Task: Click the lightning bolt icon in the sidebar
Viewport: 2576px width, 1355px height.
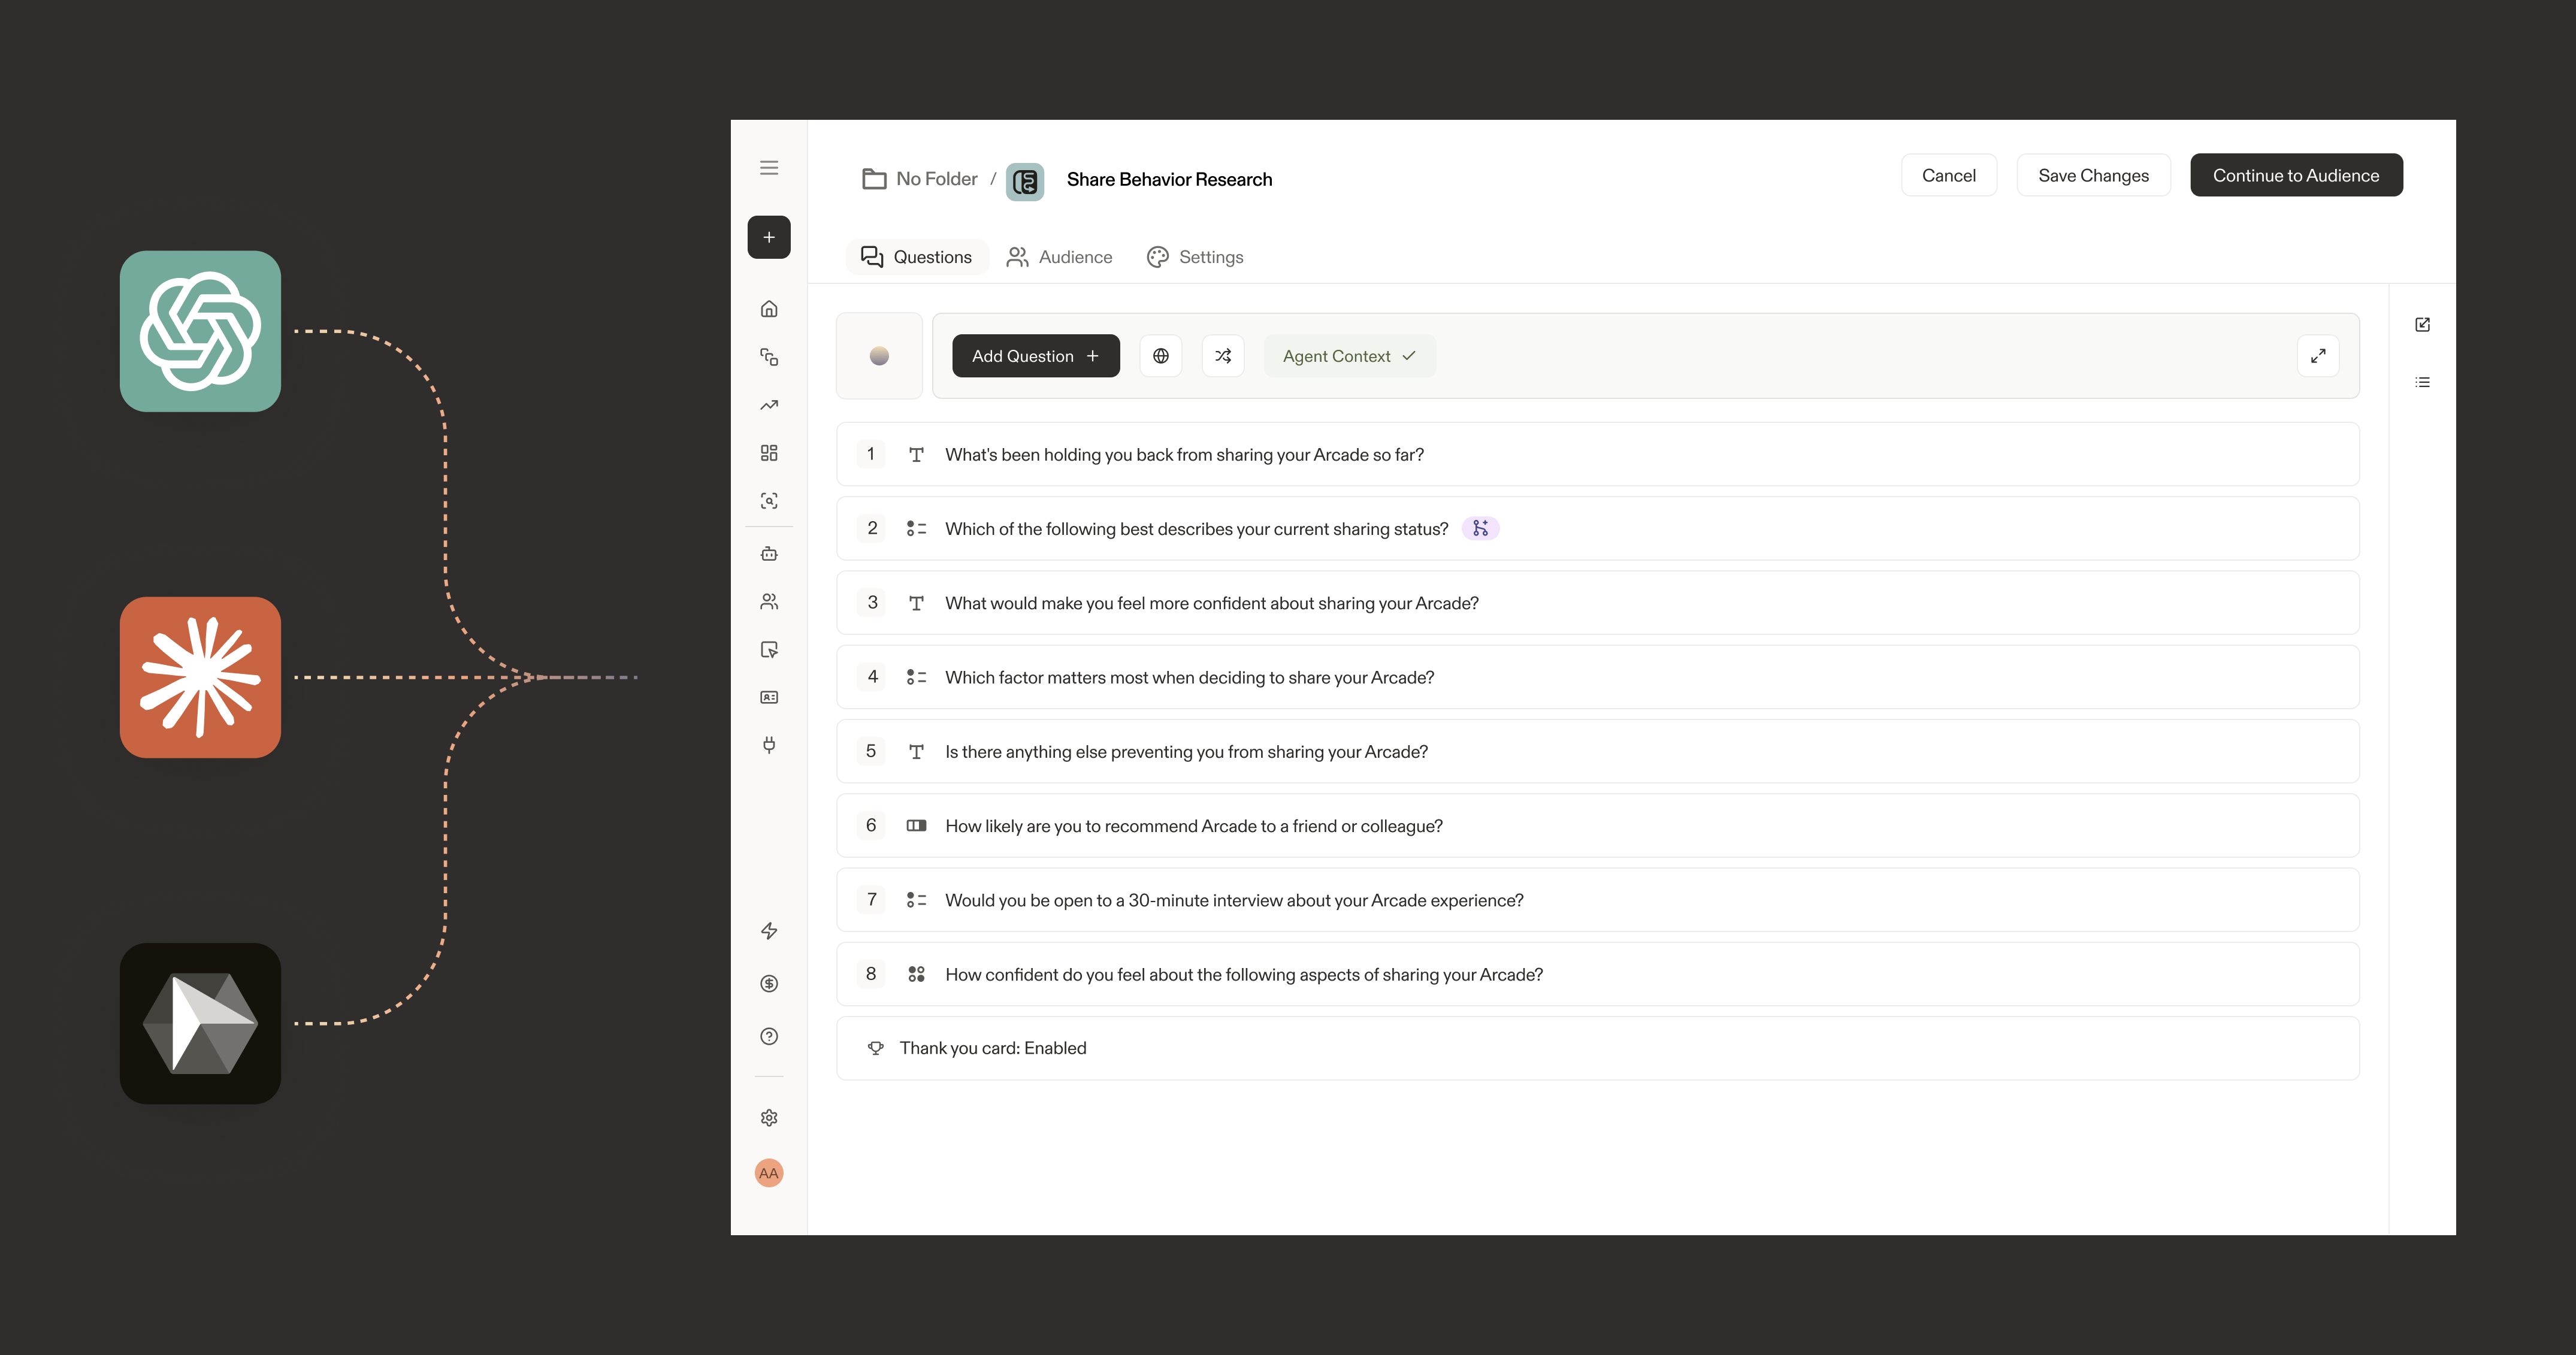Action: coord(769,931)
